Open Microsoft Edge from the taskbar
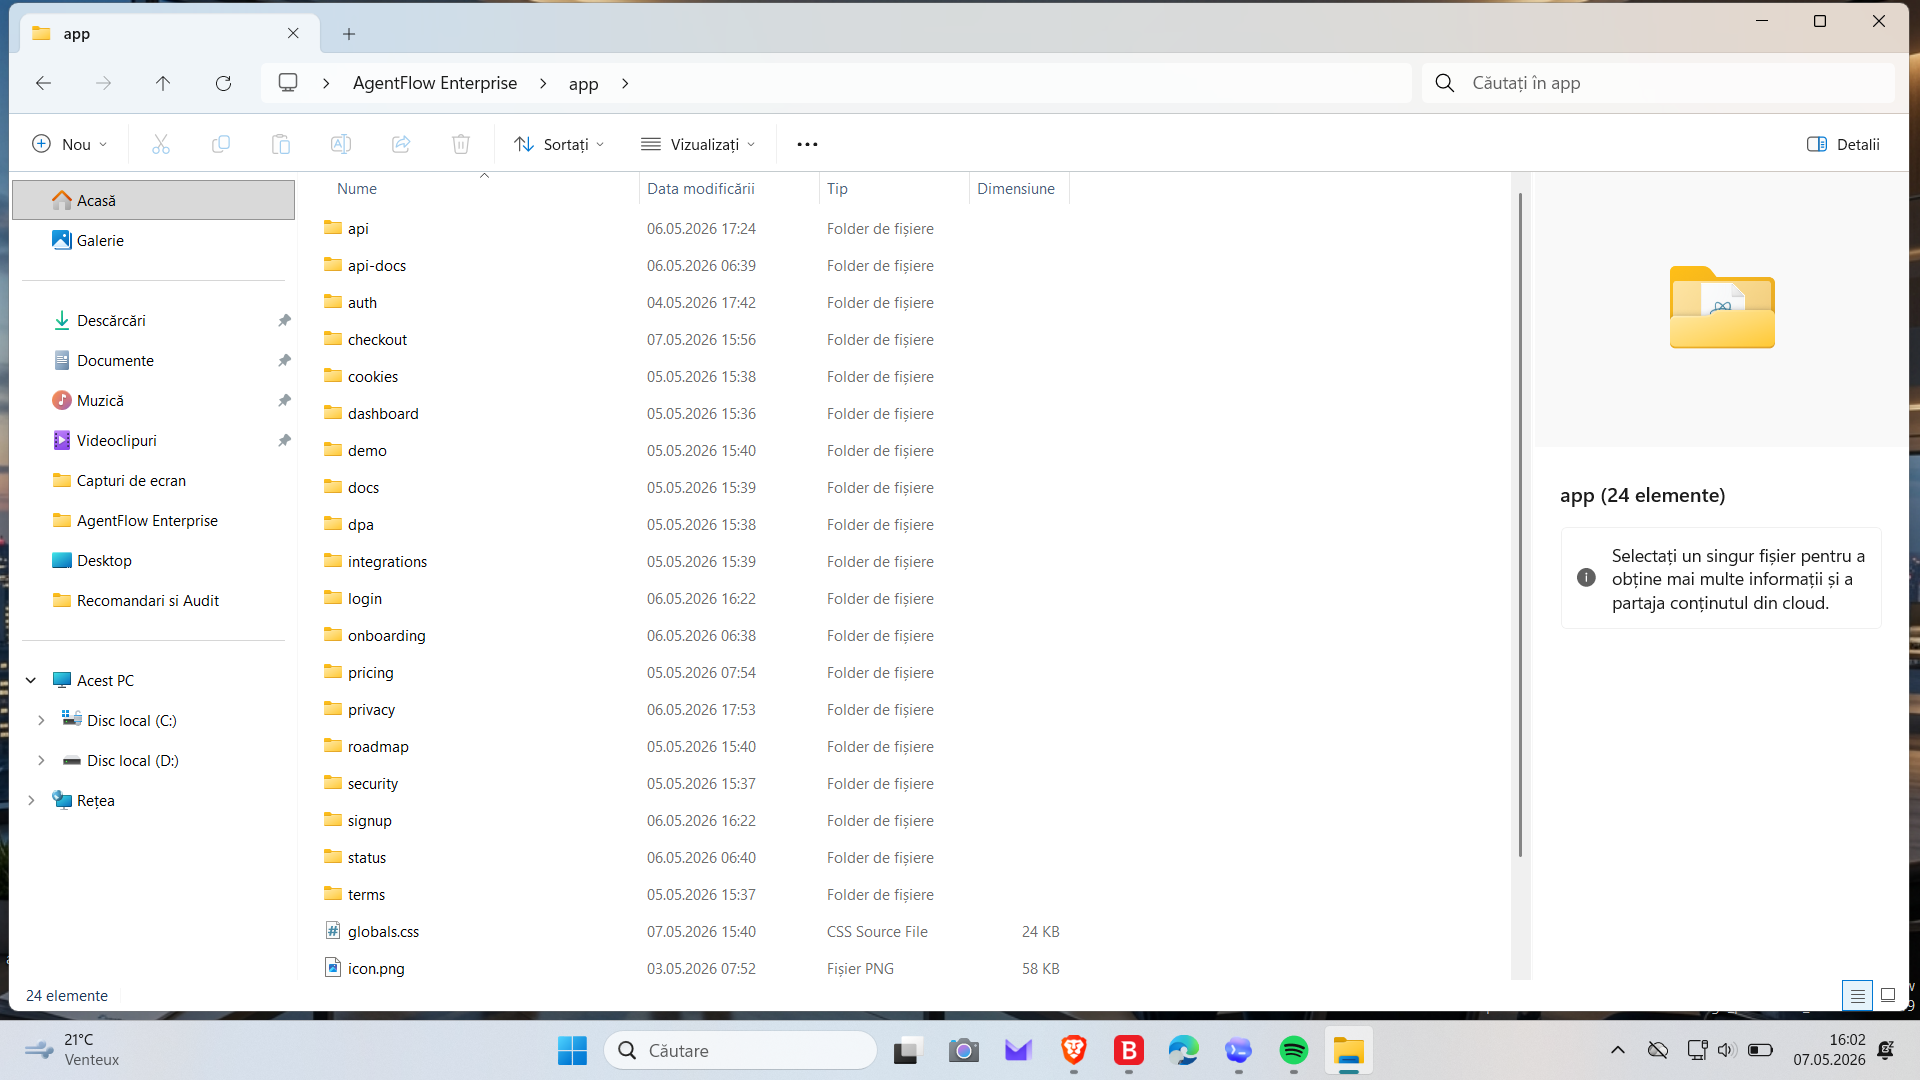This screenshot has height=1080, width=1920. [1183, 1050]
